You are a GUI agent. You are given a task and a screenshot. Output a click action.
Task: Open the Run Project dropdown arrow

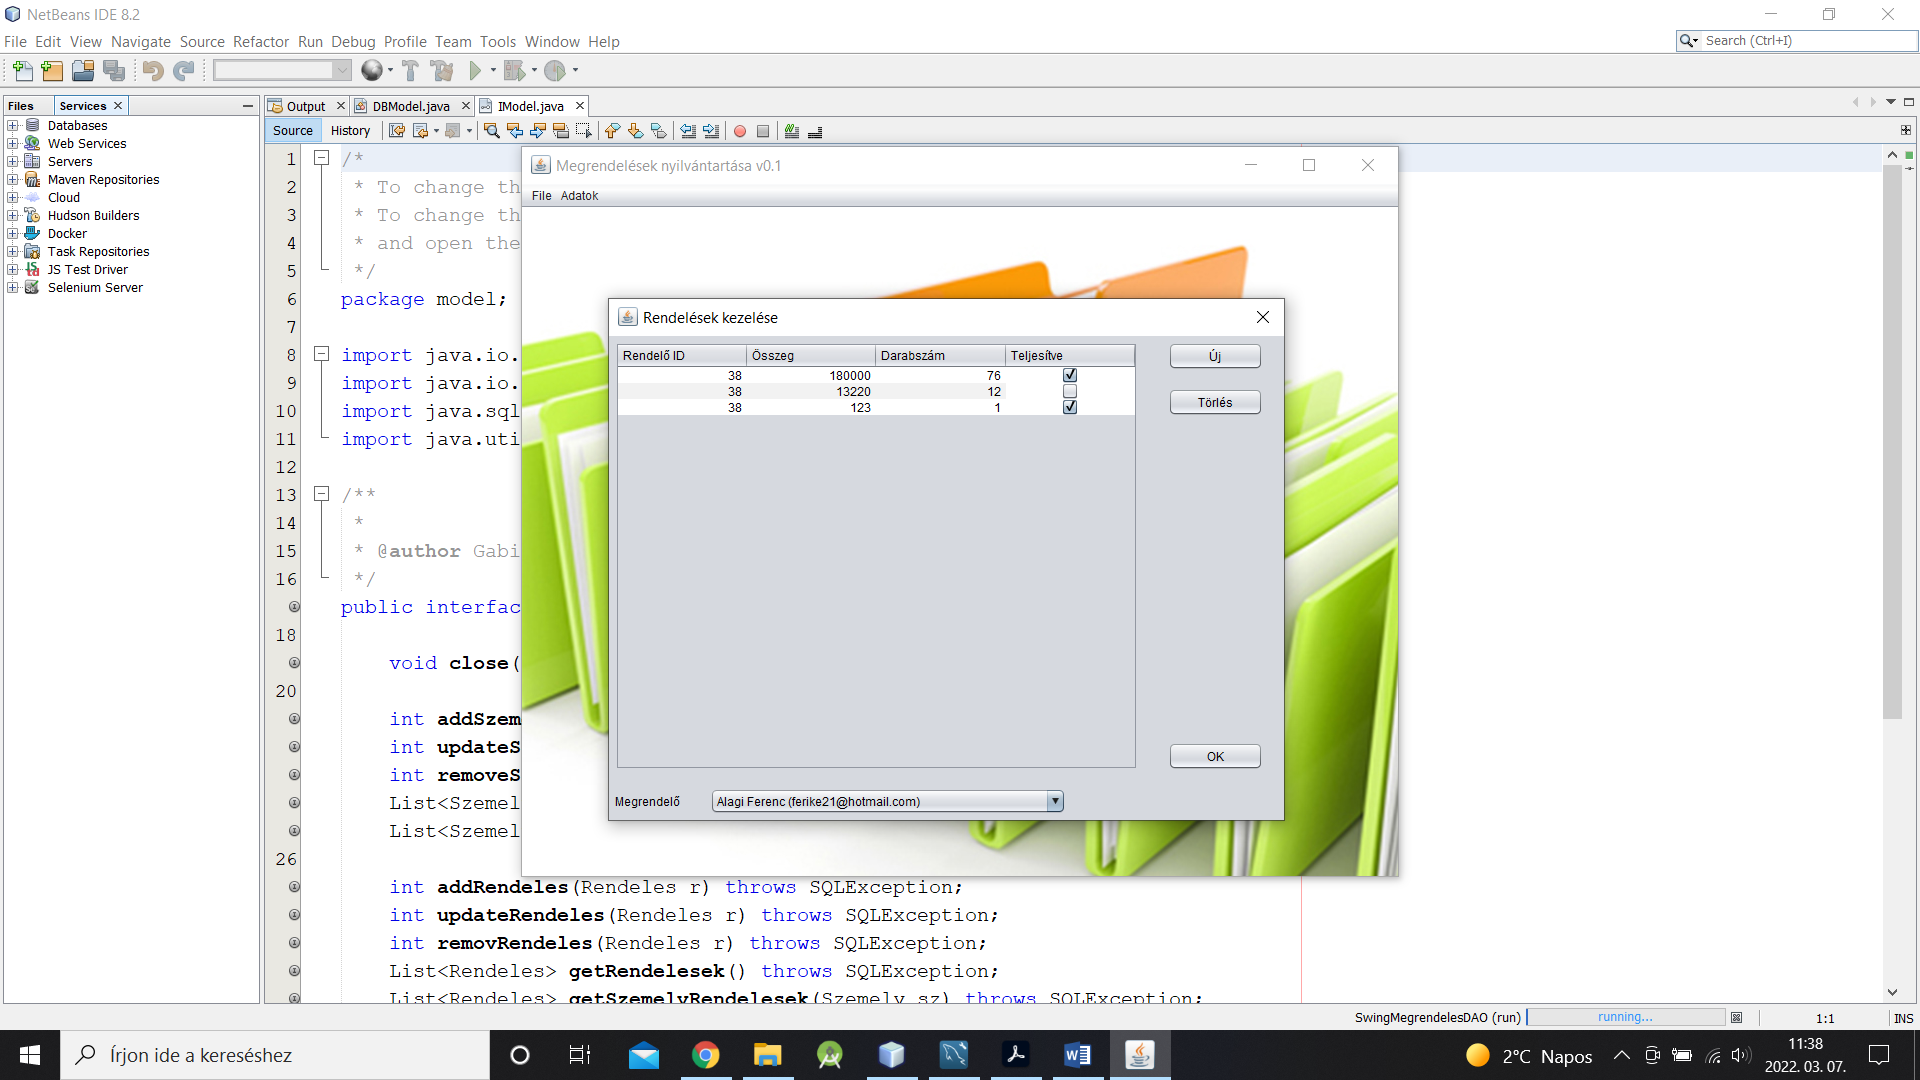(x=493, y=71)
